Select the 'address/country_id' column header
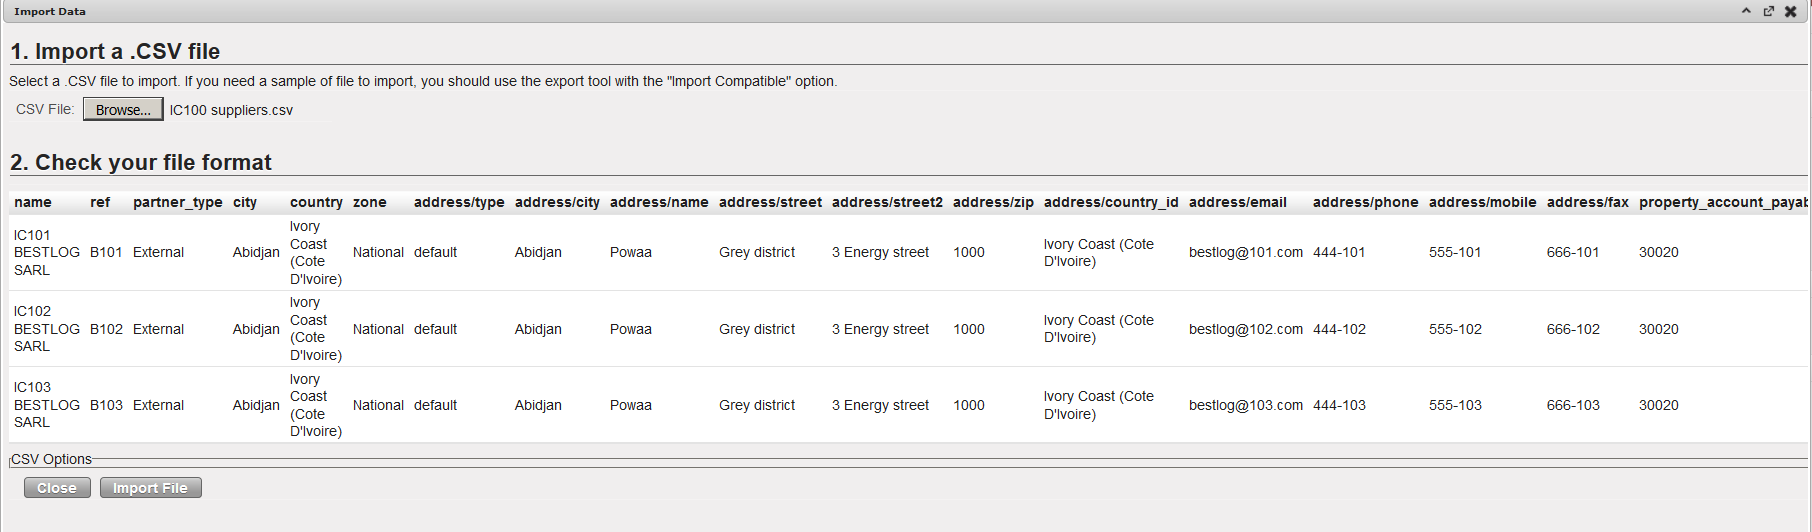Viewport: 1812px width, 532px height. coord(1111,202)
